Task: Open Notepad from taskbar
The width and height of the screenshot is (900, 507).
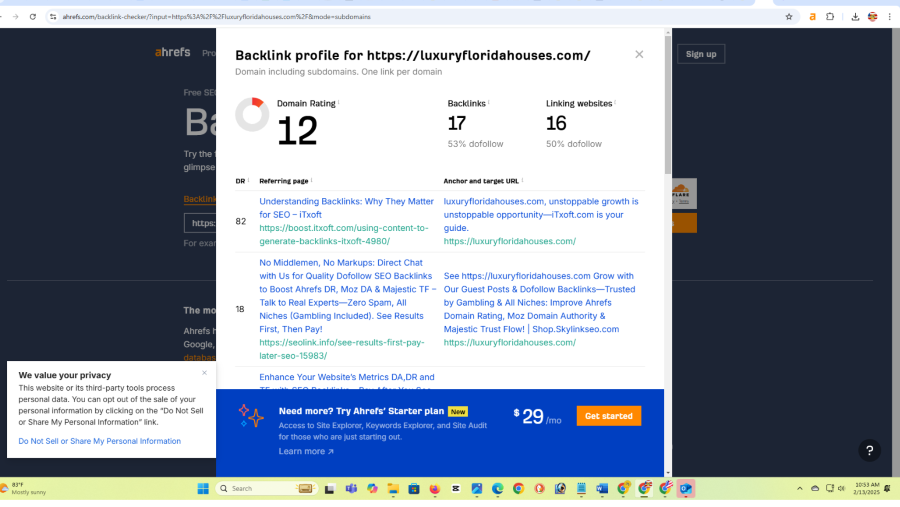Action: click(581, 489)
